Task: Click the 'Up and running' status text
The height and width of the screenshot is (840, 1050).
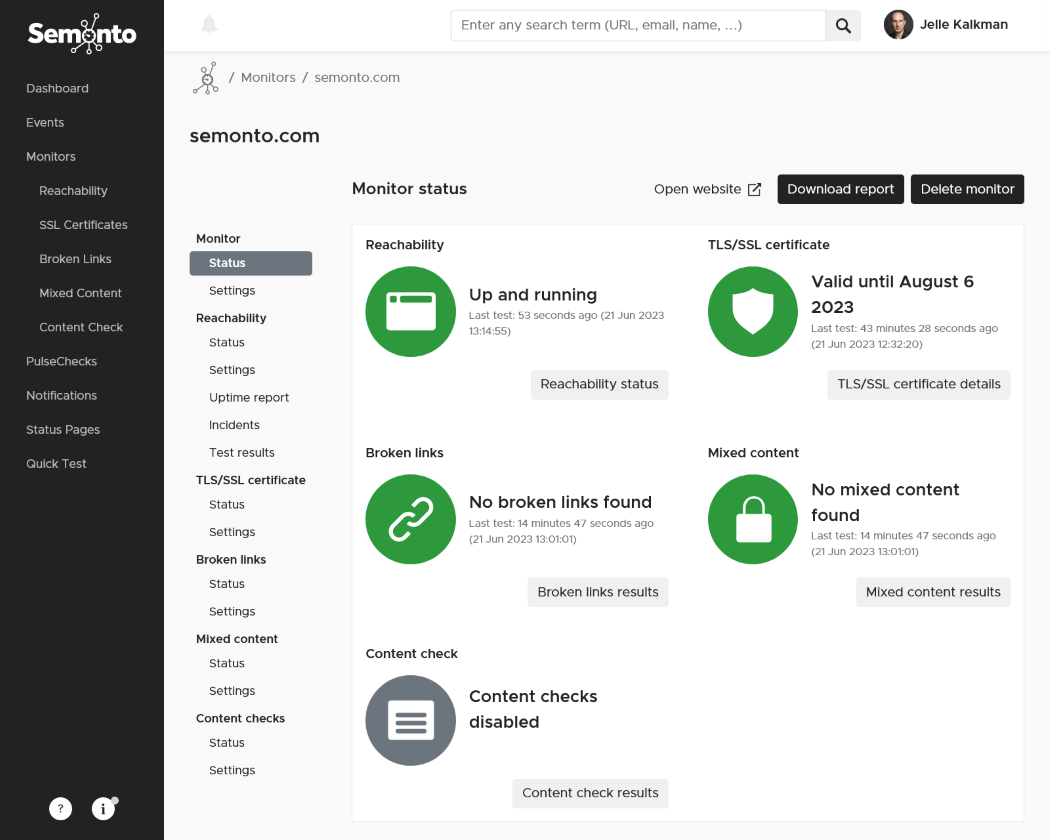Action: coord(533,295)
